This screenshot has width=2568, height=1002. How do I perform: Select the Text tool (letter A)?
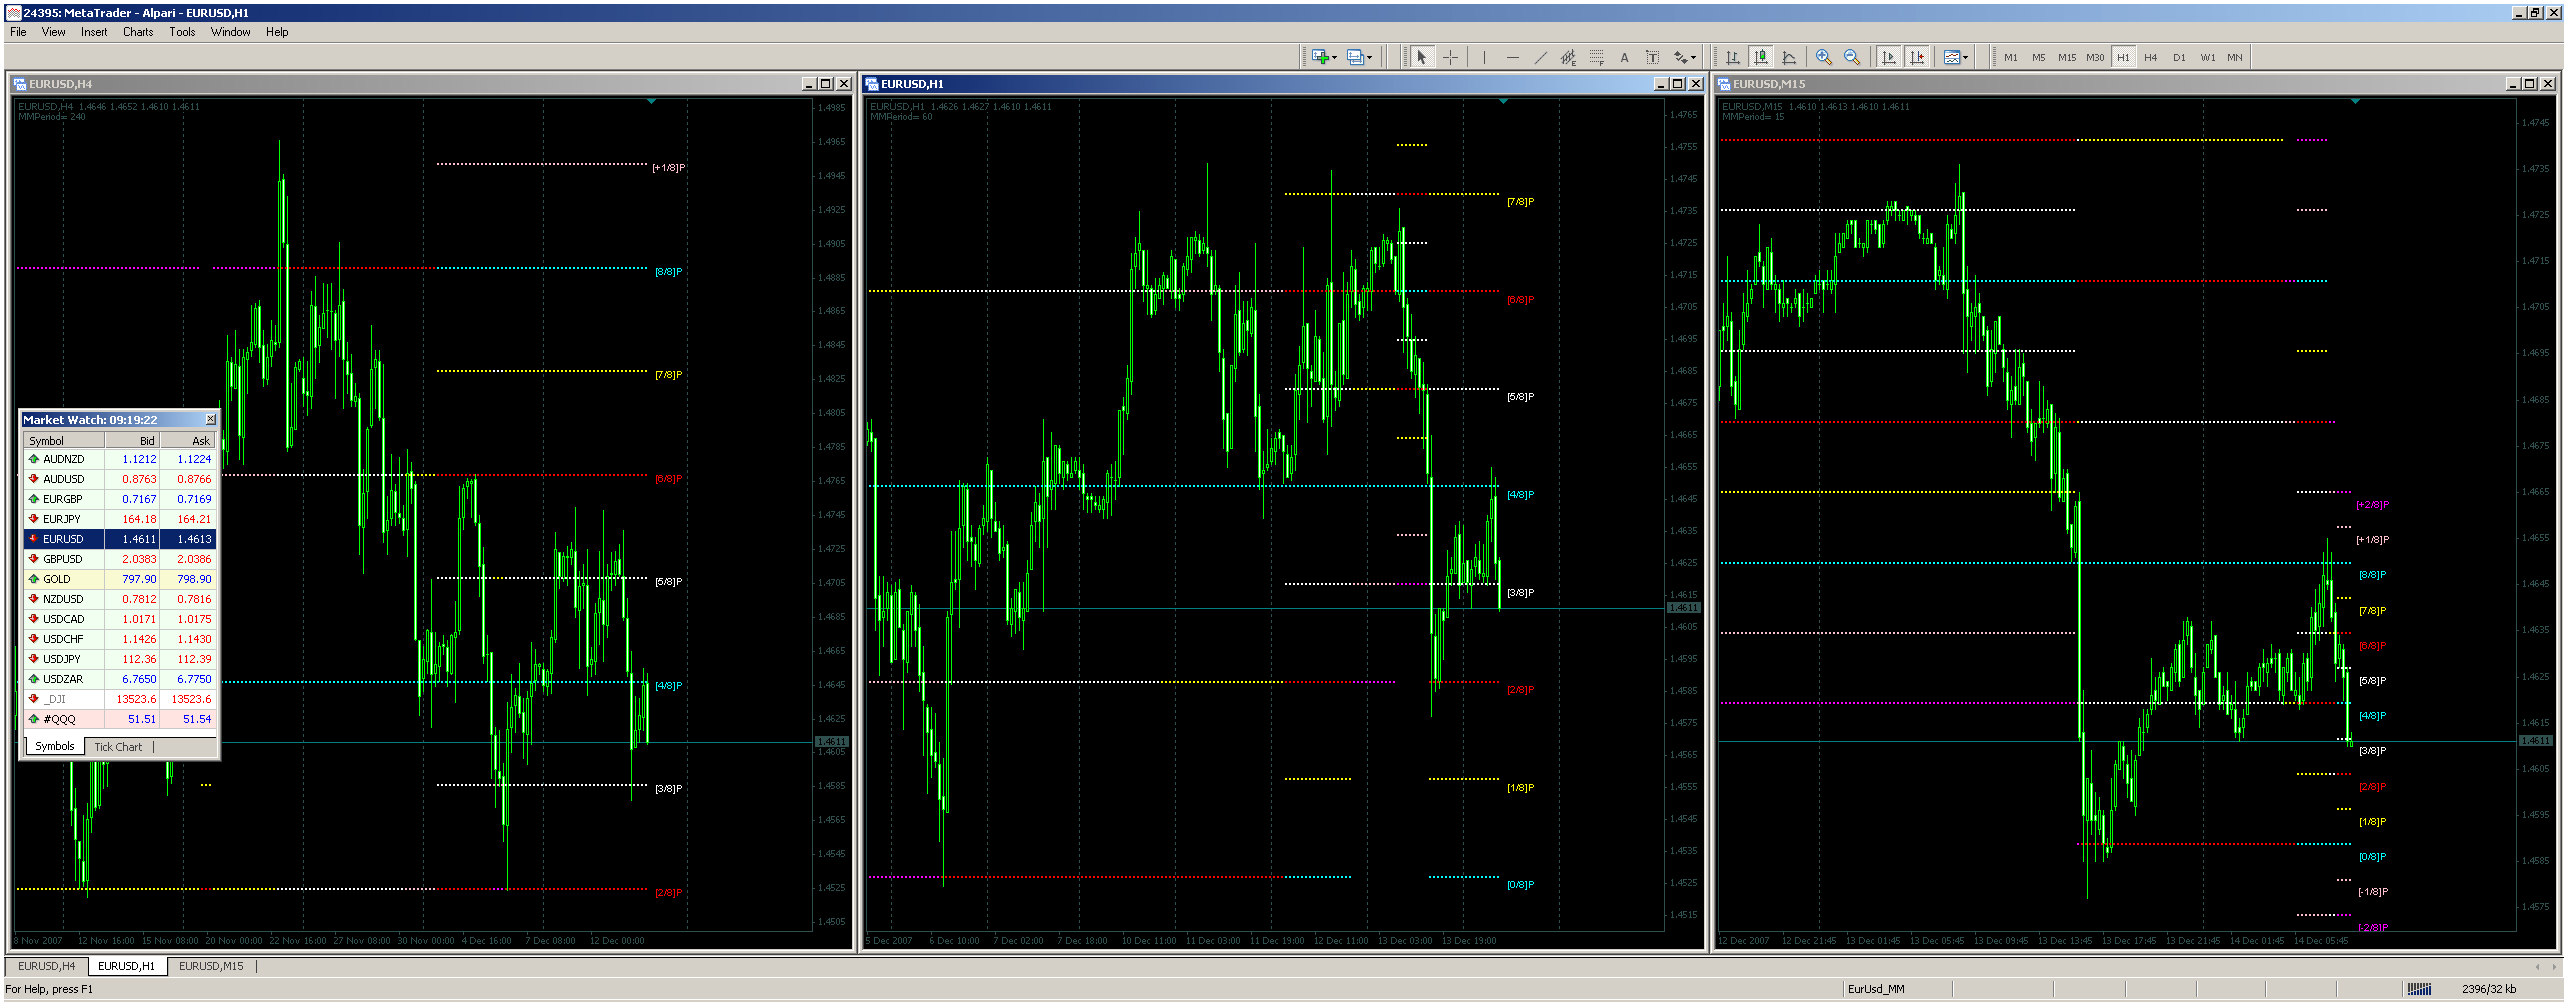pos(1624,57)
